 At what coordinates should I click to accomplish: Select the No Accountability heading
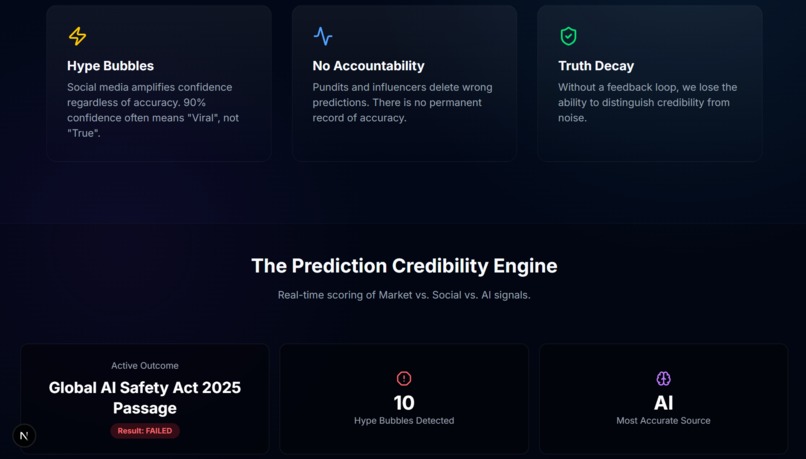[369, 66]
